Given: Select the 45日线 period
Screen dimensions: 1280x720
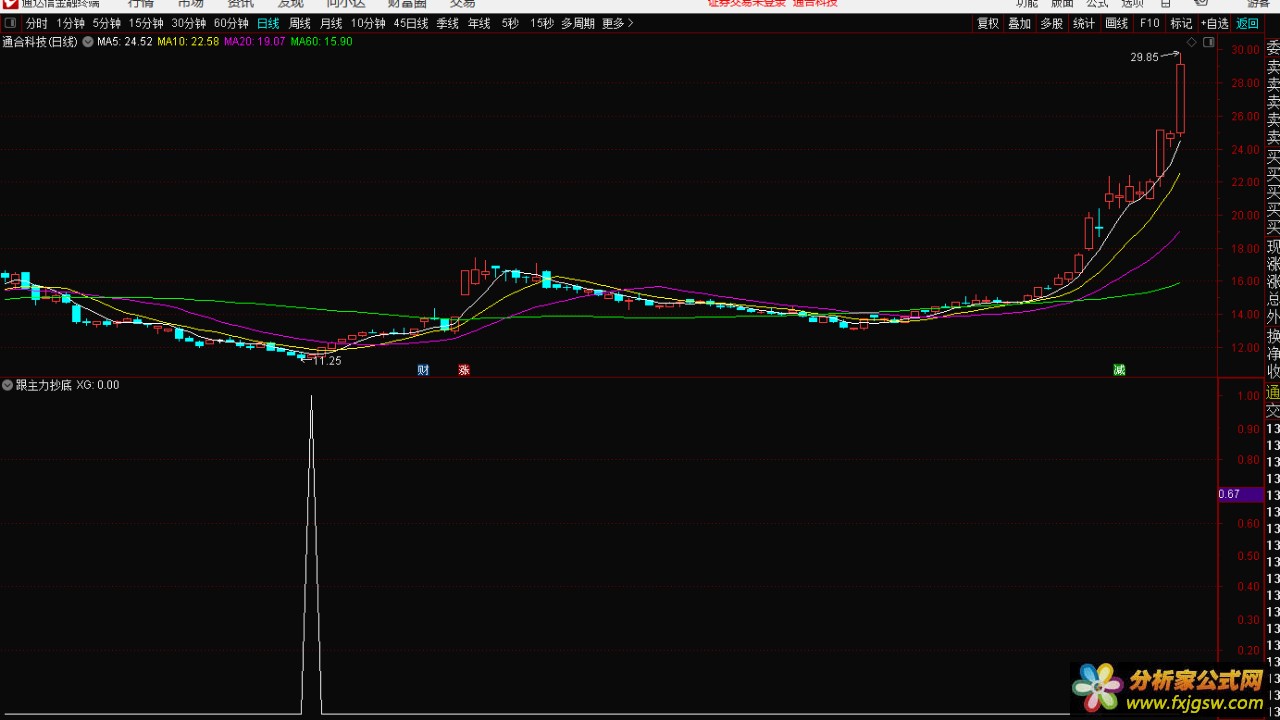Looking at the screenshot, I should pyautogui.click(x=411, y=23).
